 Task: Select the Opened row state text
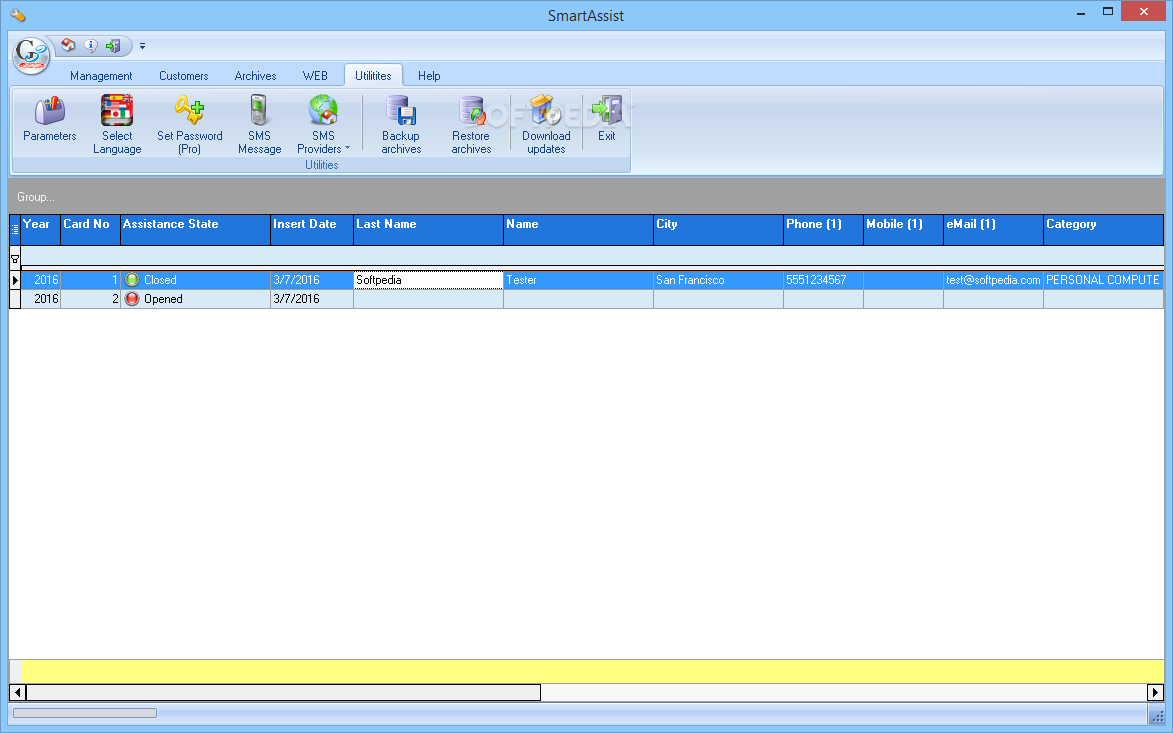point(163,298)
